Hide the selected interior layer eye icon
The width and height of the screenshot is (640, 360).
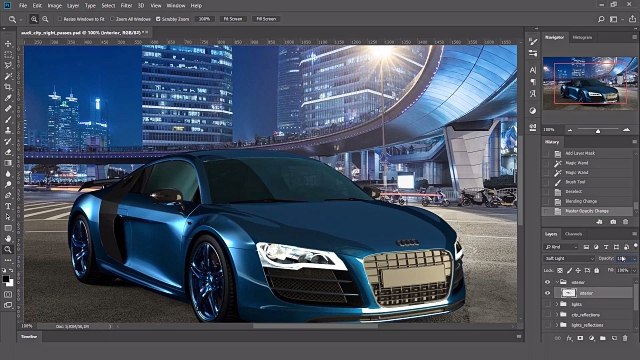(x=547, y=293)
